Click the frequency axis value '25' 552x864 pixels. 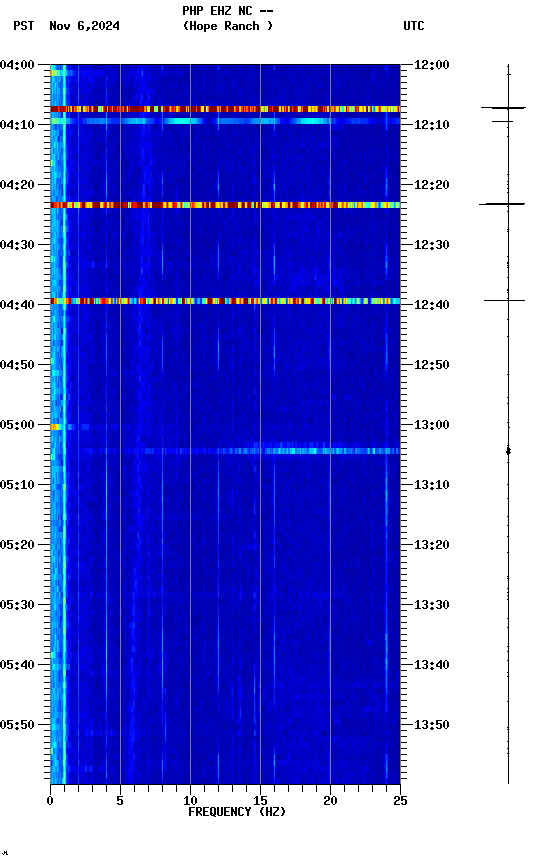click(400, 801)
